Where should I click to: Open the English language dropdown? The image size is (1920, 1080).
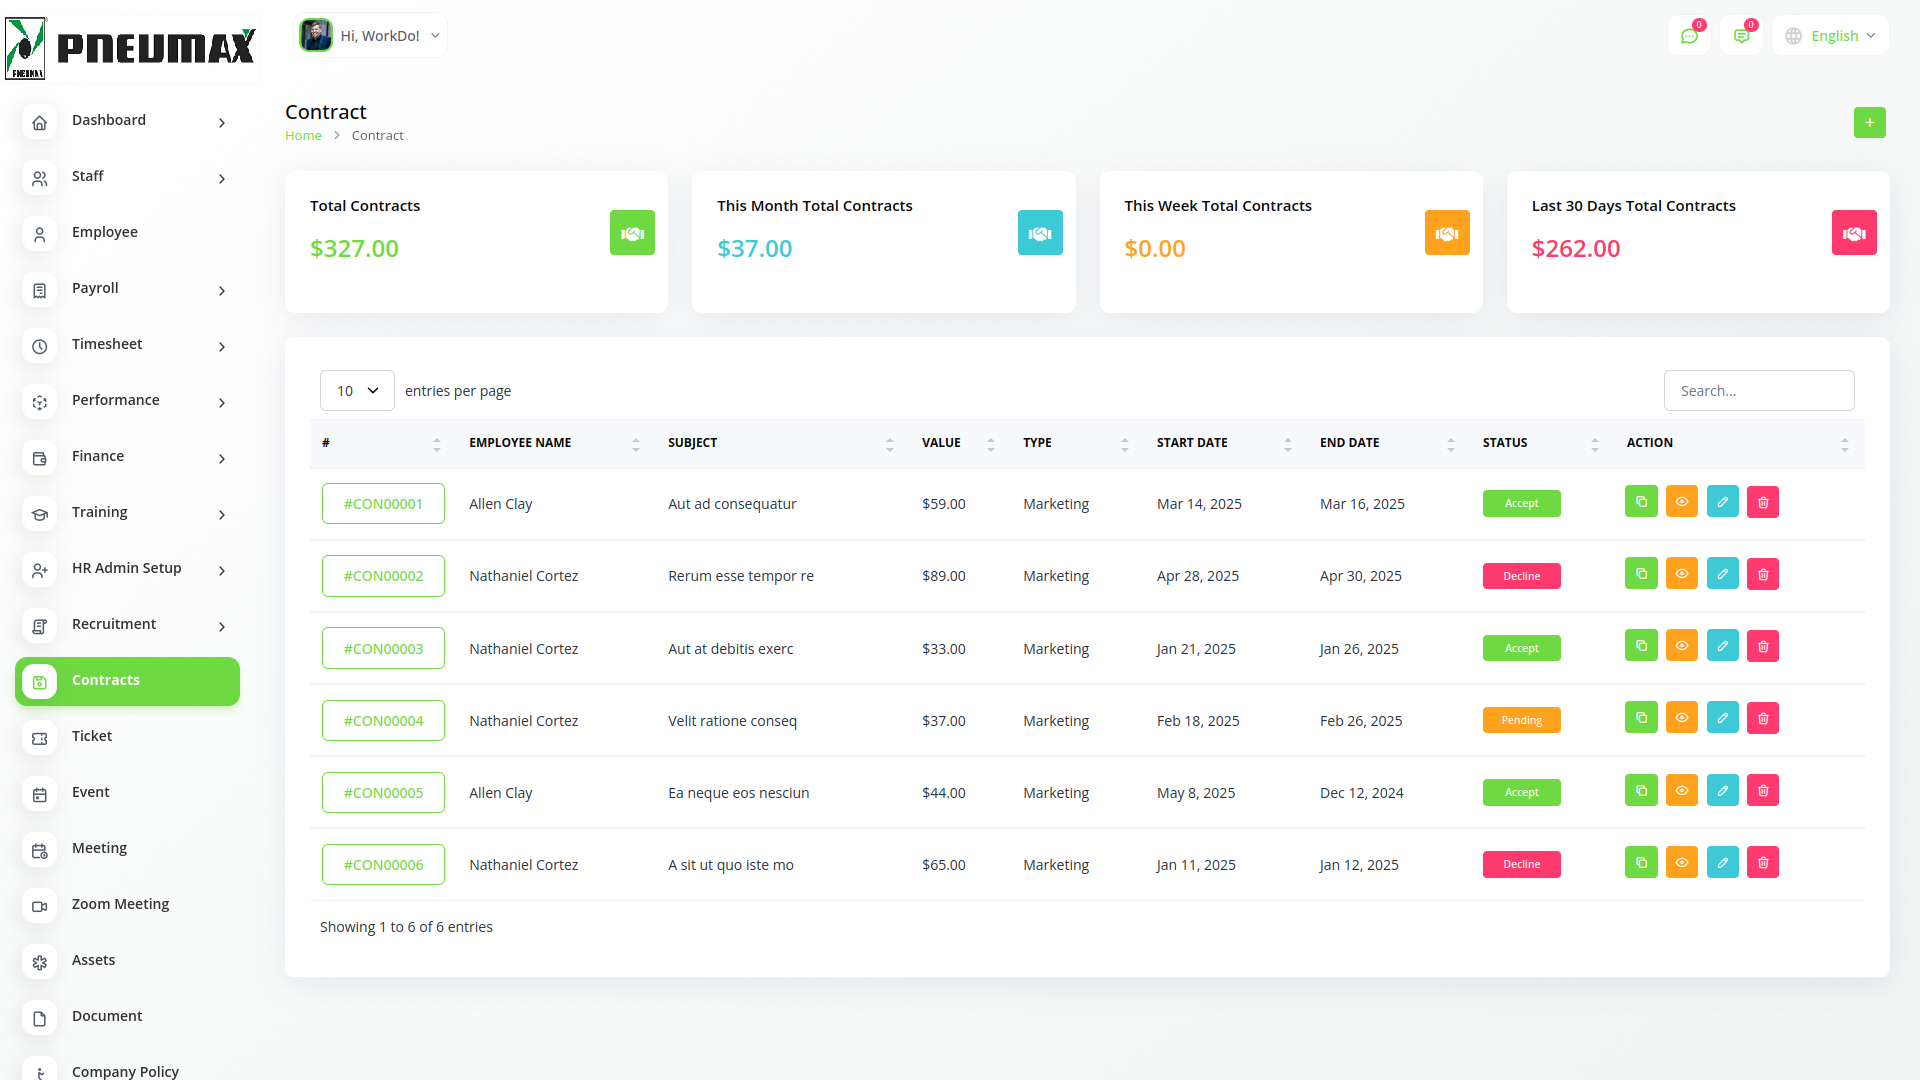pyautogui.click(x=1831, y=36)
